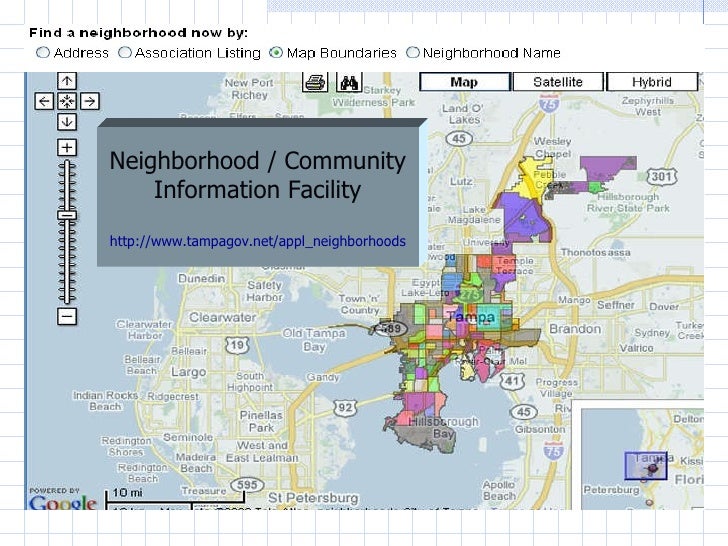Pan the map right with the arrow

(x=90, y=101)
